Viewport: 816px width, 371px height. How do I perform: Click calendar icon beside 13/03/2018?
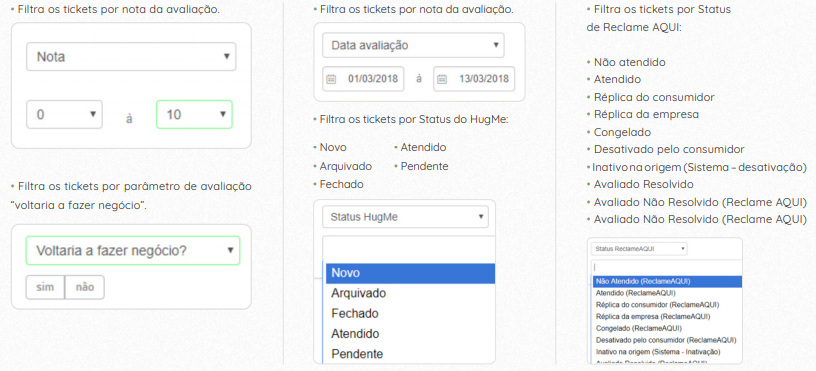tap(442, 80)
